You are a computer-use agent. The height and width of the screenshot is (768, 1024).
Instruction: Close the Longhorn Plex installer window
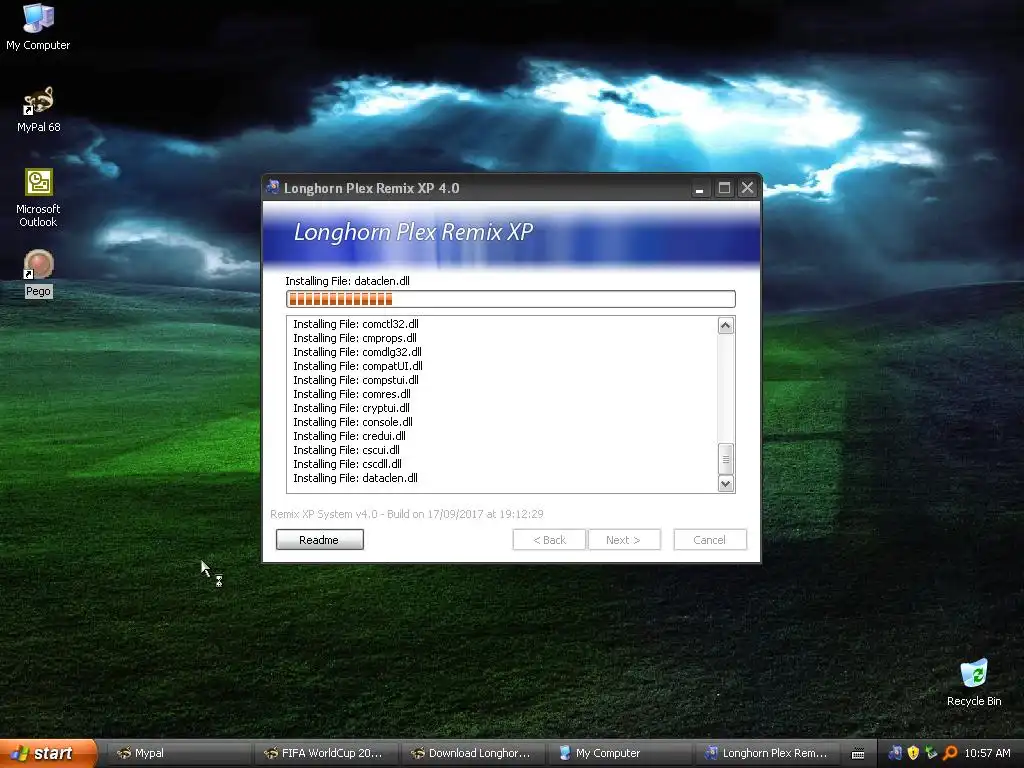747,188
